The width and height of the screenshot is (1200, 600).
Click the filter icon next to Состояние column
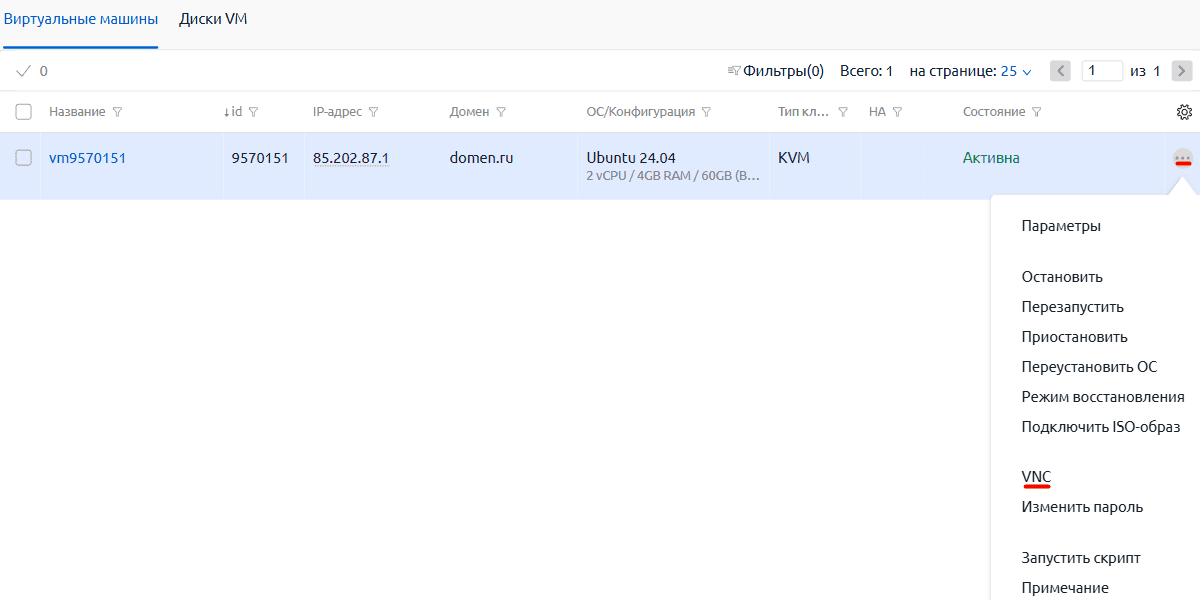tap(1036, 112)
